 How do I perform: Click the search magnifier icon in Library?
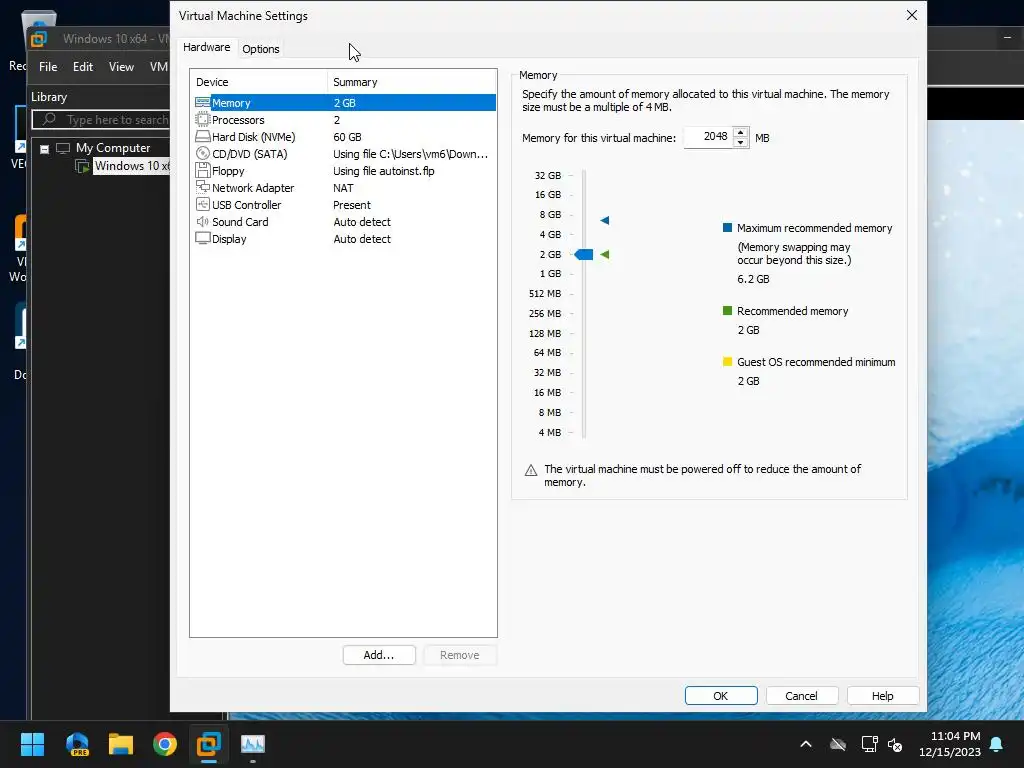tap(49, 120)
